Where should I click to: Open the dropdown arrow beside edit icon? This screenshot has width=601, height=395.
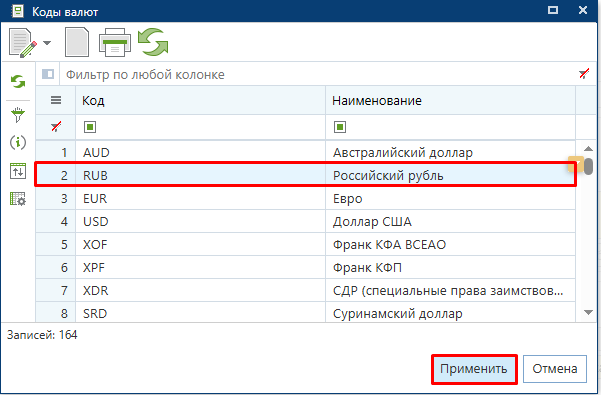47,43
